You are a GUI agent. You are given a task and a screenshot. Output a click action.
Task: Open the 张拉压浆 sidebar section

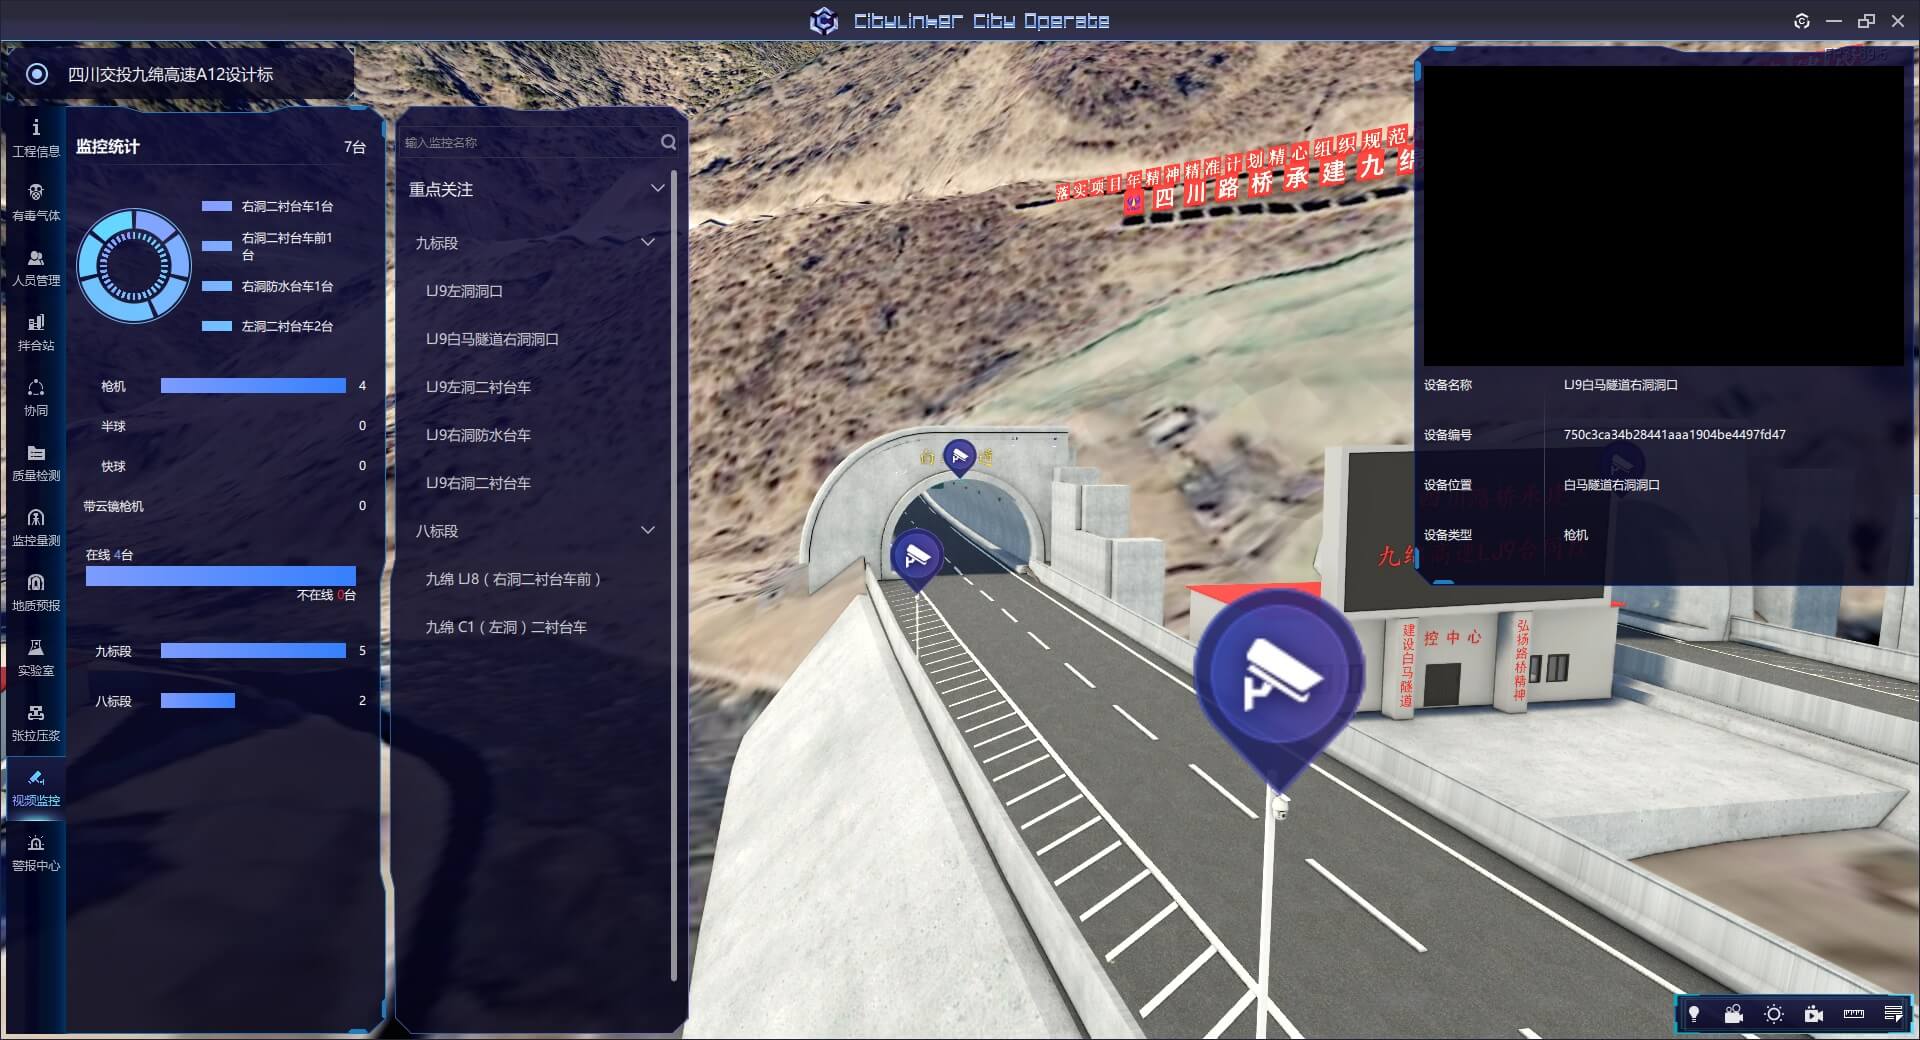(36, 723)
